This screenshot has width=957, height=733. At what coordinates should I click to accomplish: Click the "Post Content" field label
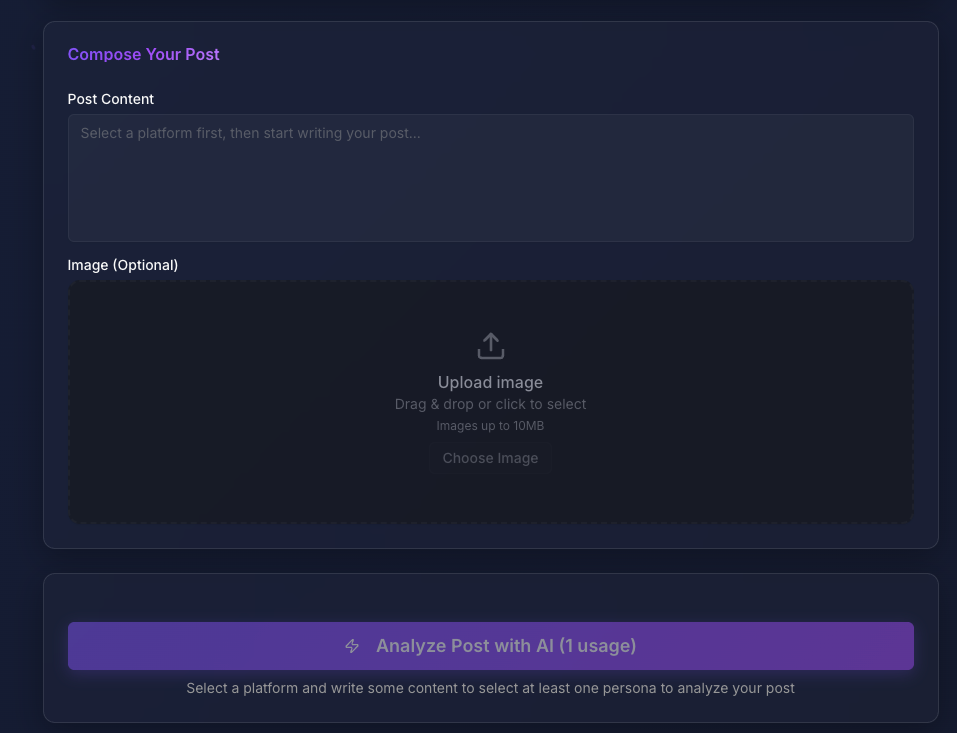(x=110, y=99)
